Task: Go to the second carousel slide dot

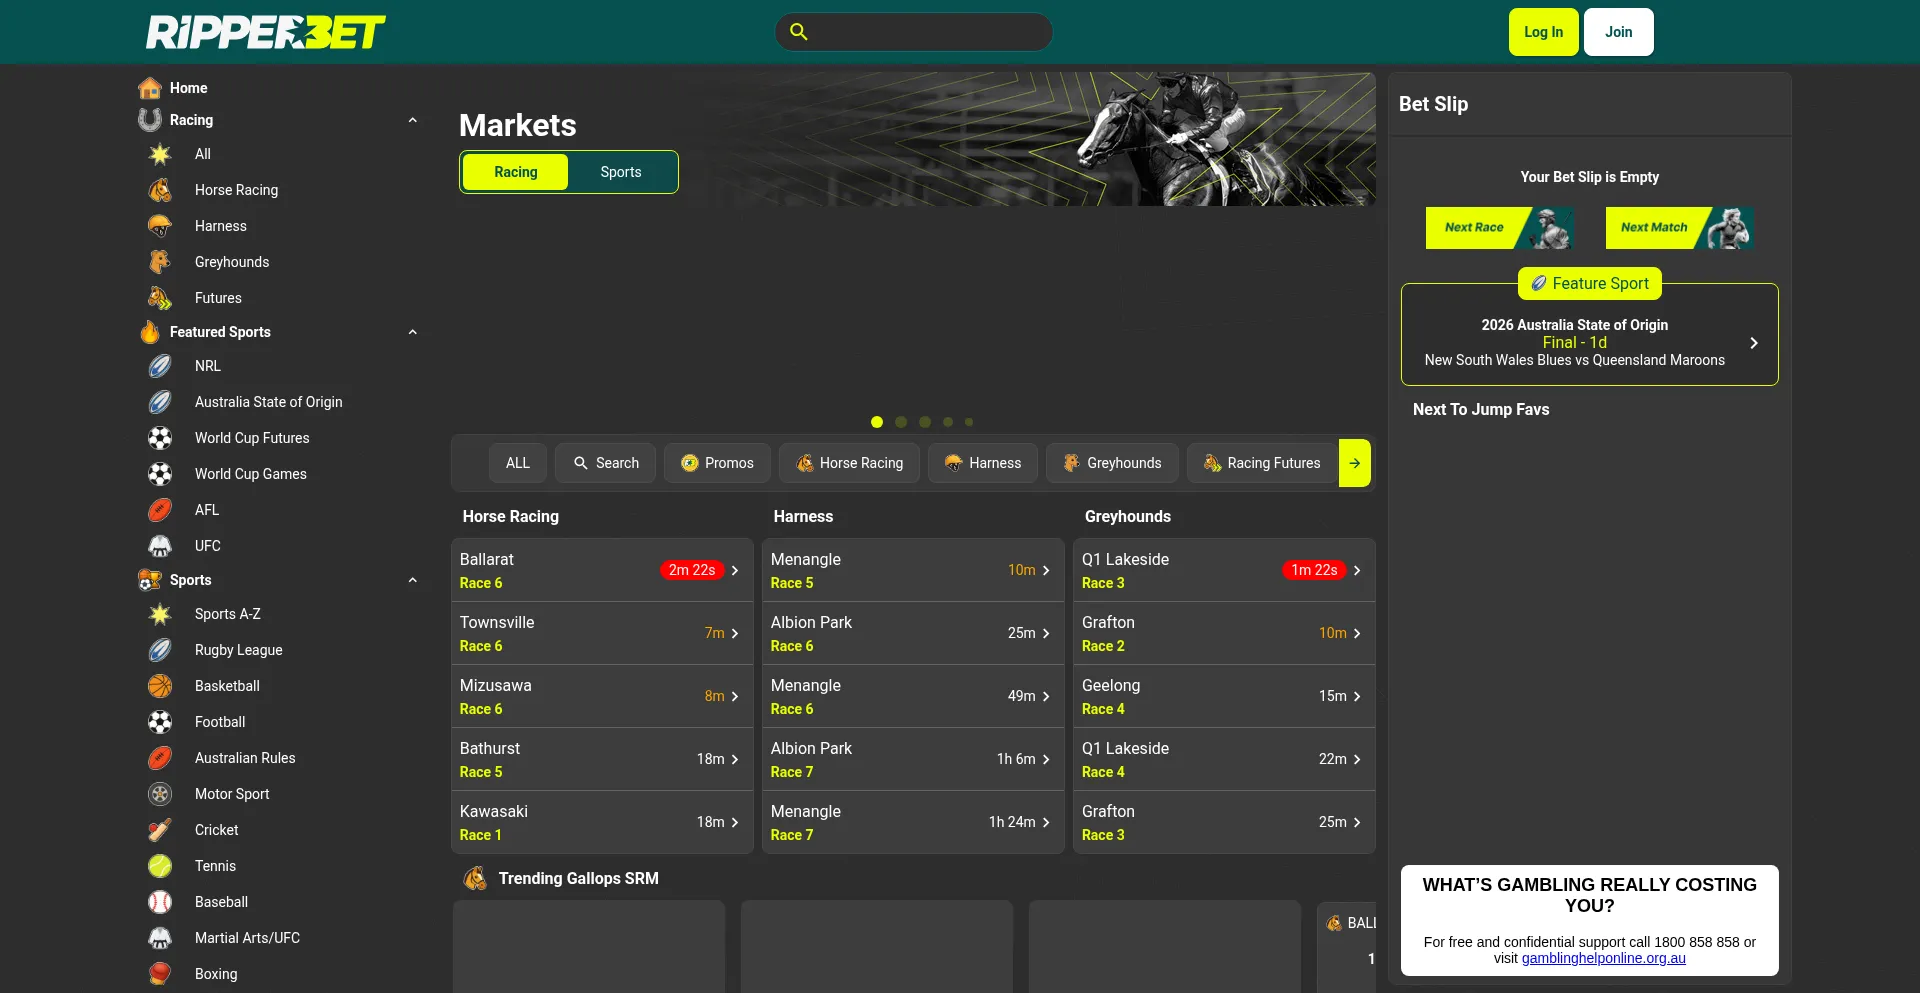Action: point(901,422)
